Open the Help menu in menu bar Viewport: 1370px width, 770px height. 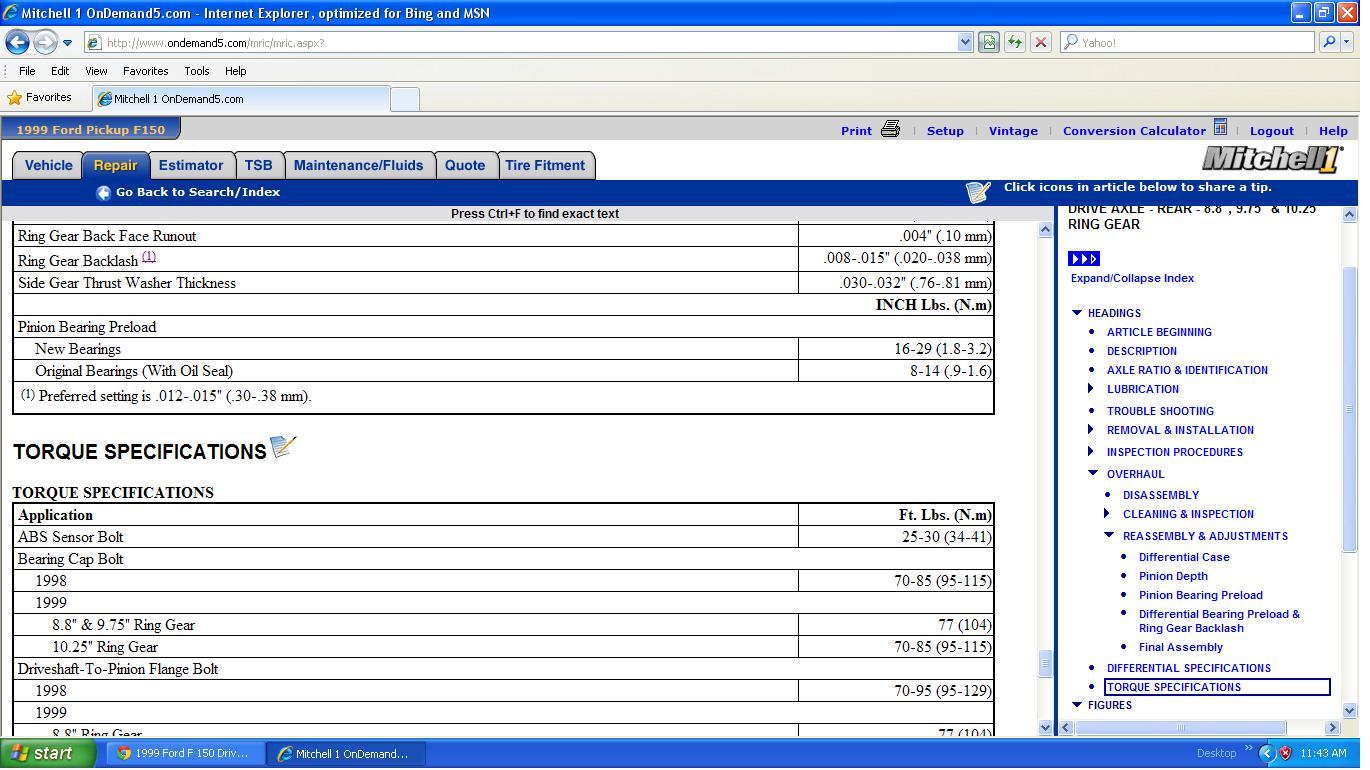point(235,71)
